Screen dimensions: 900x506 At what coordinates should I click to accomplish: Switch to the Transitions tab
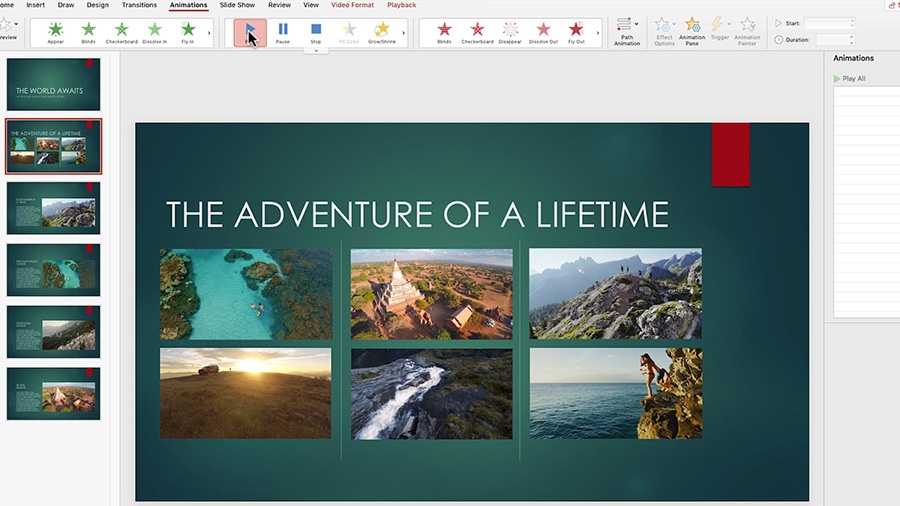pyautogui.click(x=139, y=5)
